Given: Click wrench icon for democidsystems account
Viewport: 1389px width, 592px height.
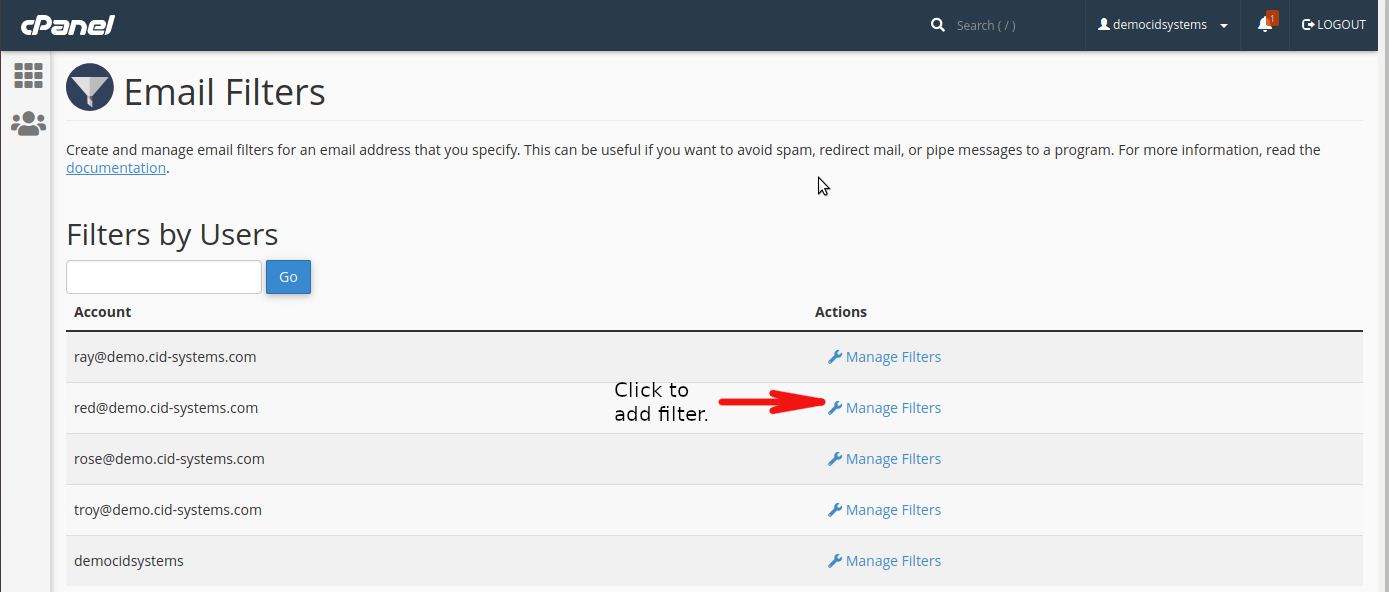Looking at the screenshot, I should (835, 561).
